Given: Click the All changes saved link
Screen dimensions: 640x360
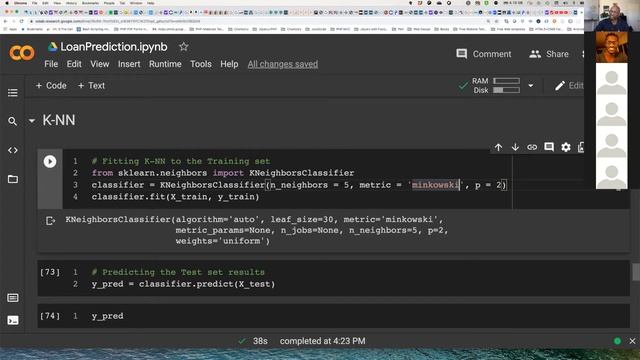Looking at the screenshot, I should click(282, 64).
